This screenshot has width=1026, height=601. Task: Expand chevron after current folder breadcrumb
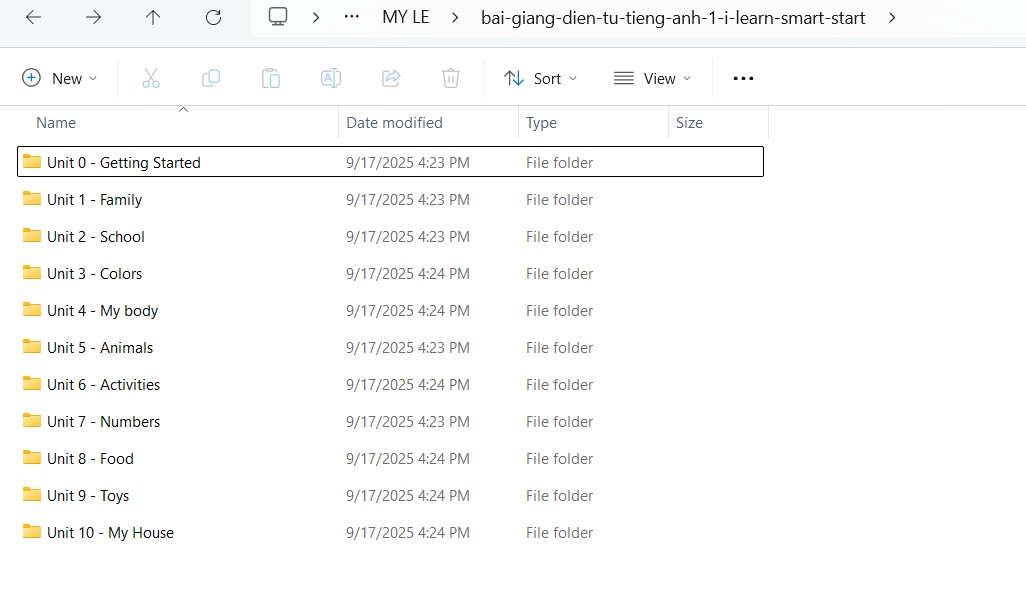pyautogui.click(x=892, y=17)
